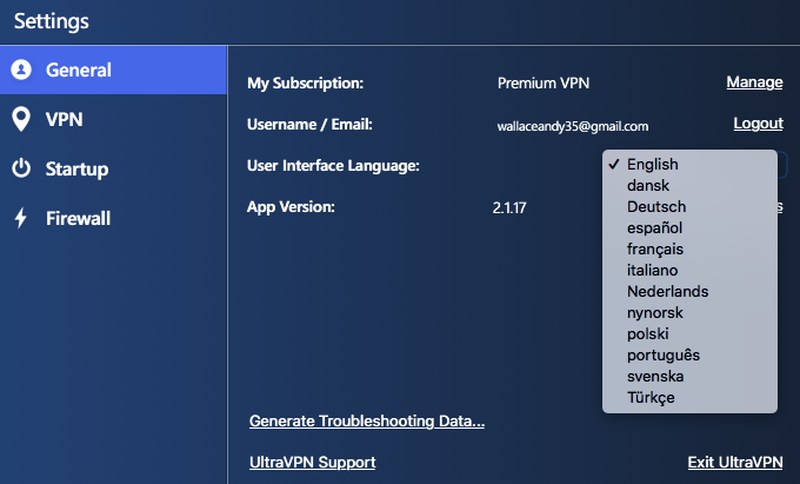Open the Startup settings tab
This screenshot has height=484, width=800.
tap(113, 169)
